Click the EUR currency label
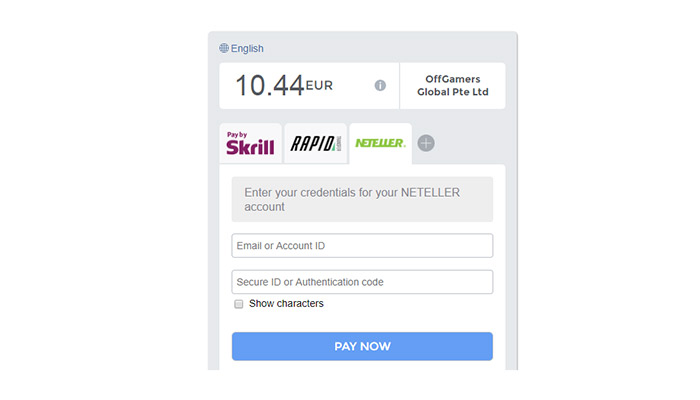Image resolution: width=700 pixels, height=400 pixels. click(320, 86)
